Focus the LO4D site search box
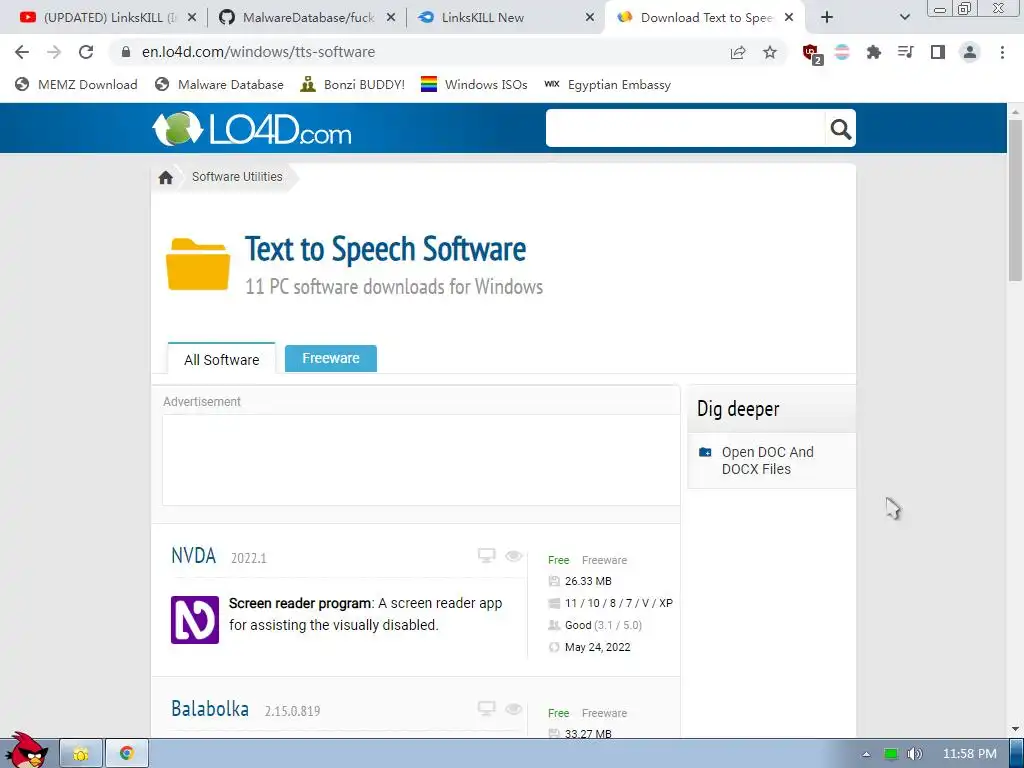This screenshot has height=768, width=1024. 686,129
